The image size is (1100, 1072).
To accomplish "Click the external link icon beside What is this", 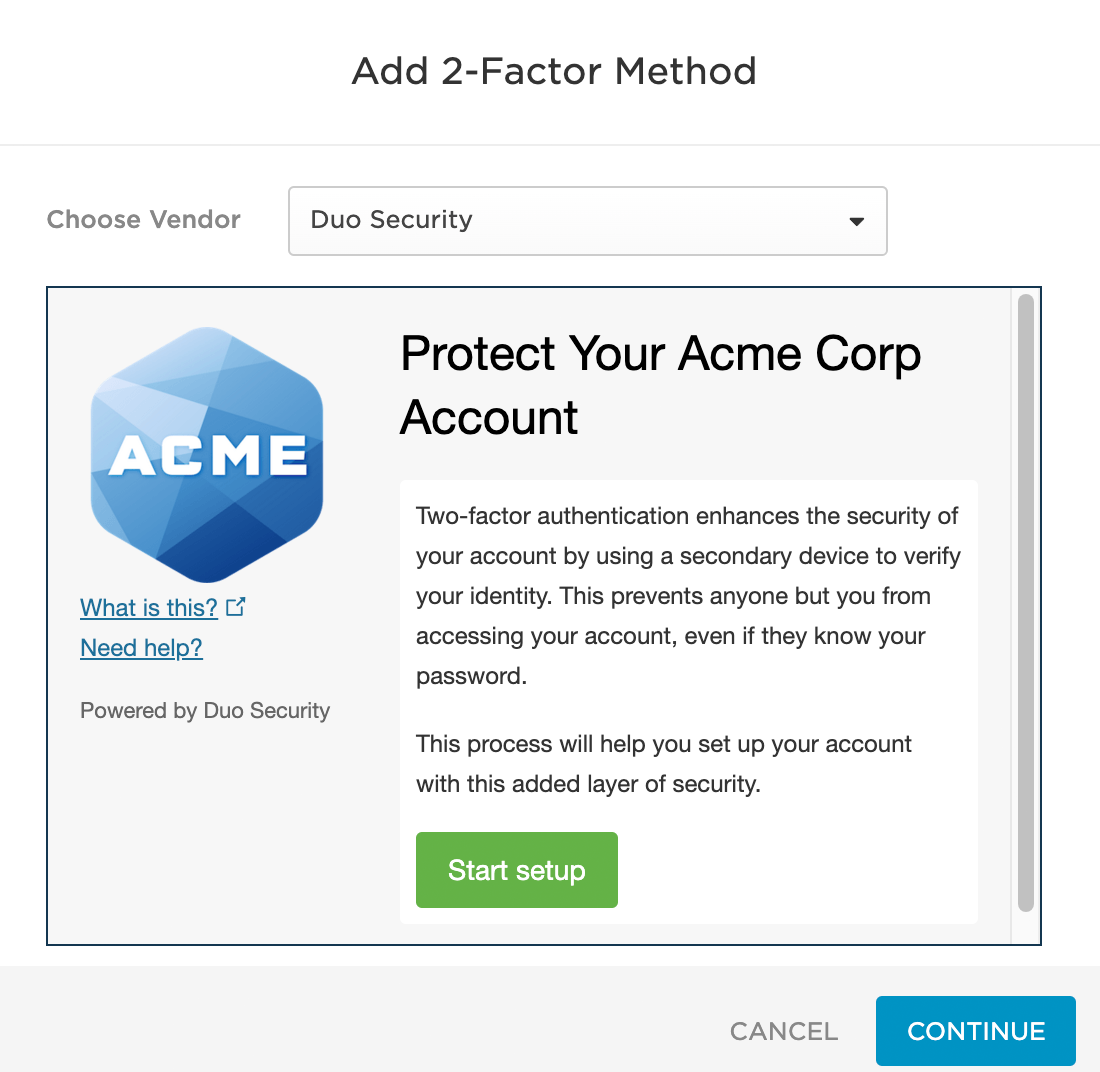I will point(236,607).
